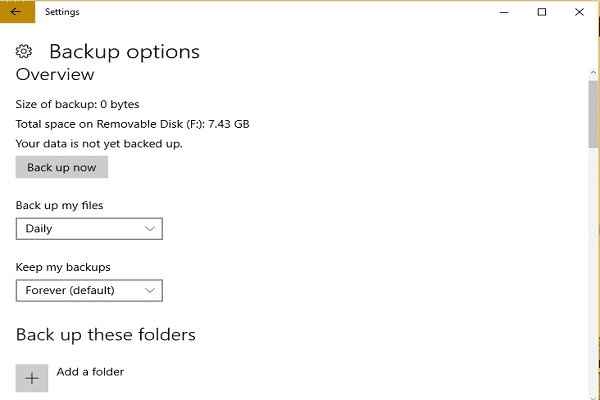Screen dimensions: 600x400
Task: Click the Size of backup text
Action: [78, 104]
